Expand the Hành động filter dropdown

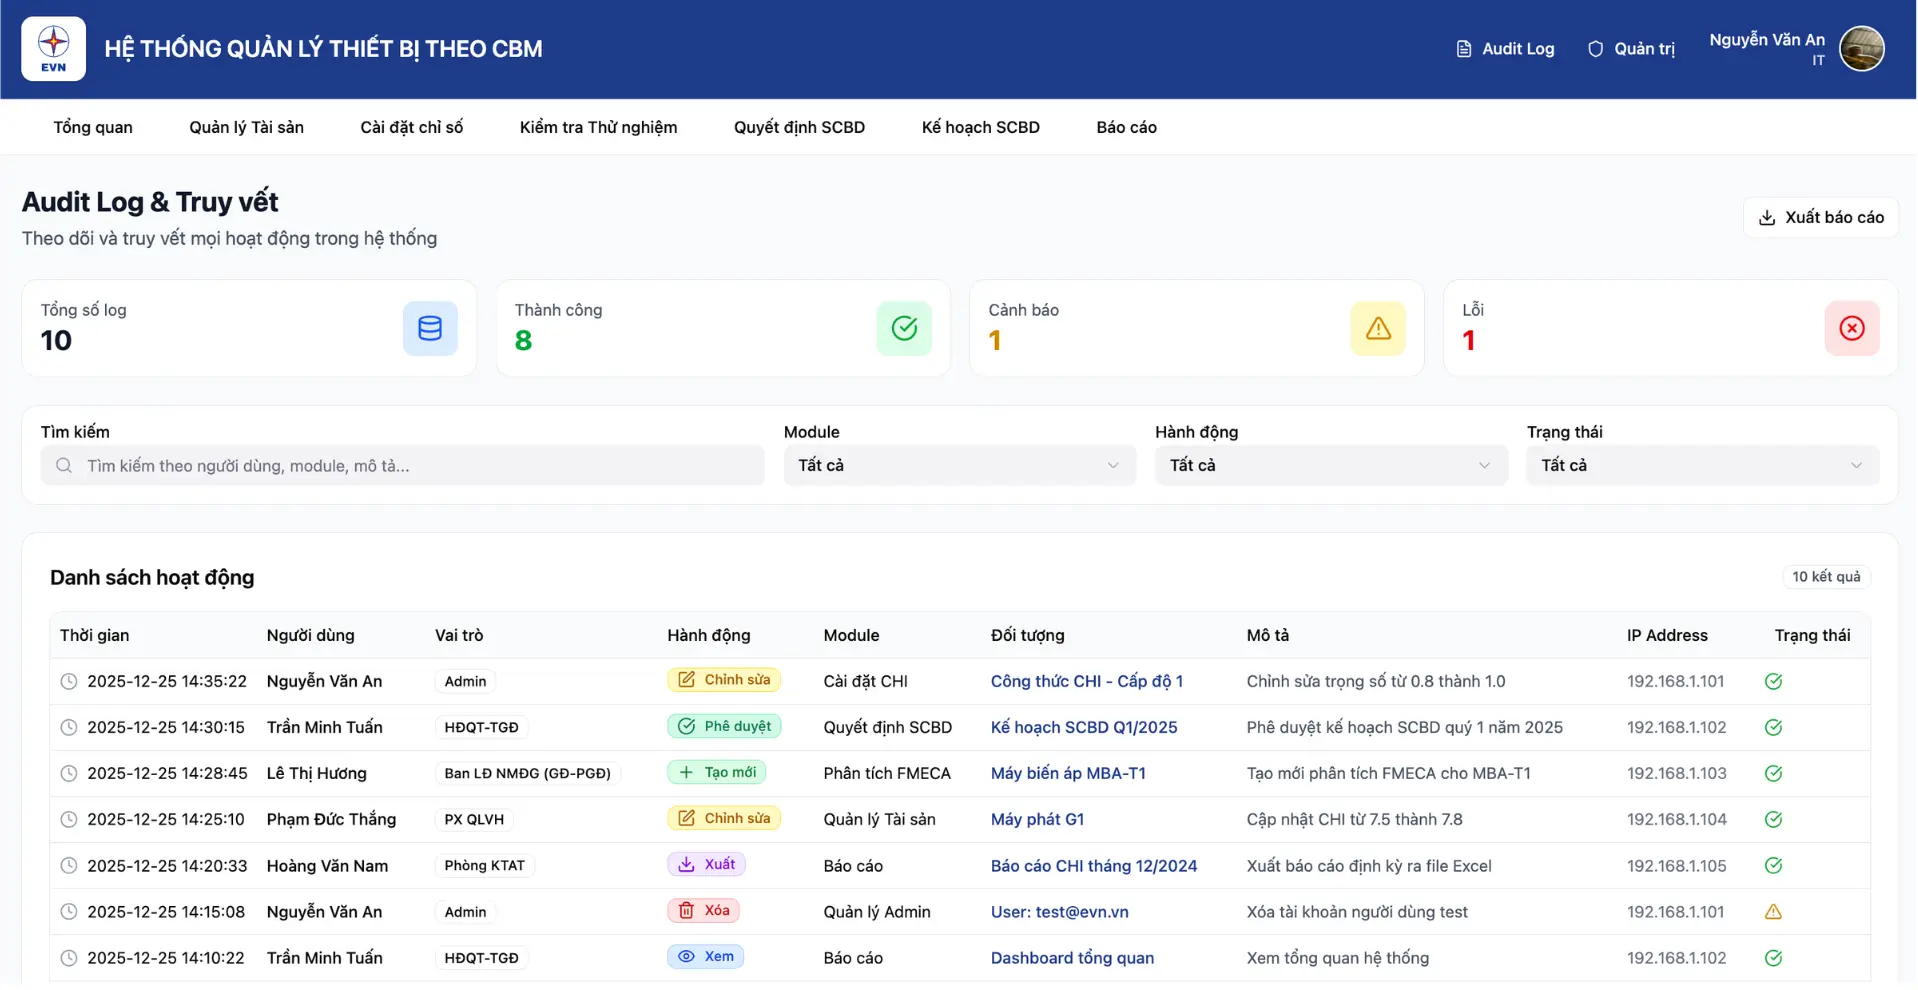1330,465
